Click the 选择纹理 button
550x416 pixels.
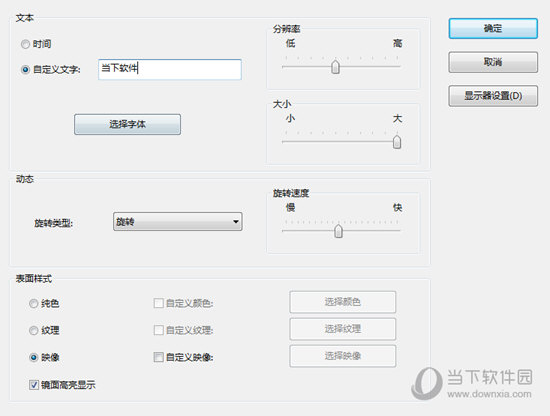coord(343,329)
